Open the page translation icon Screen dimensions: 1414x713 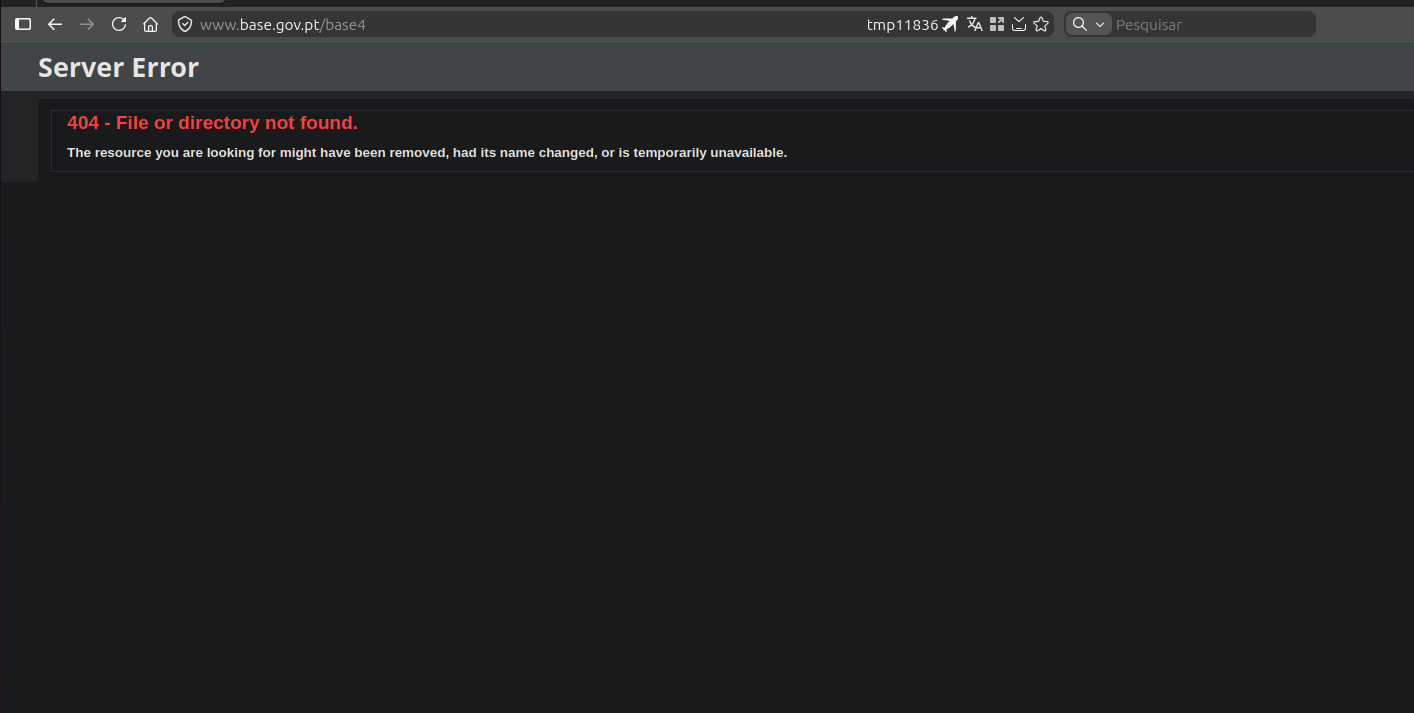pyautogui.click(x=974, y=24)
